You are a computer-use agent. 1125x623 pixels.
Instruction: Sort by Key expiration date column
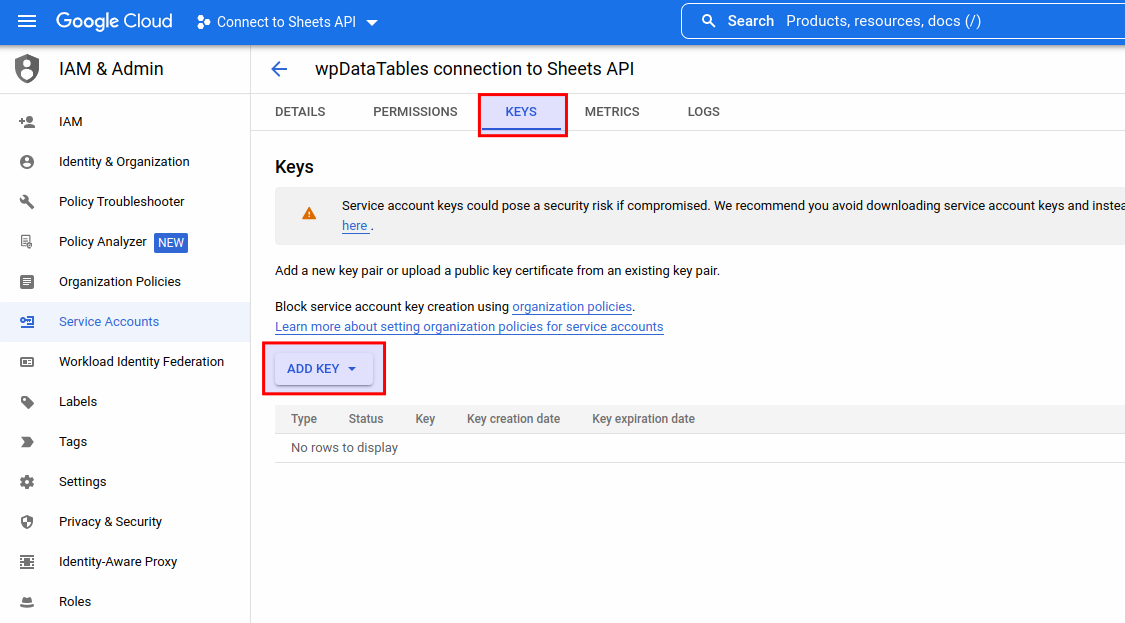tap(644, 419)
